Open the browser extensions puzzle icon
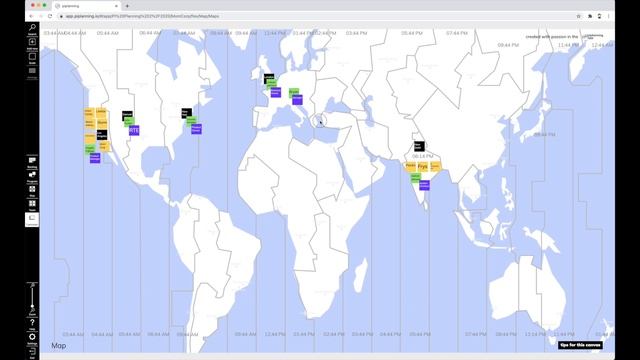This screenshot has height=360, width=640. click(x=590, y=16)
